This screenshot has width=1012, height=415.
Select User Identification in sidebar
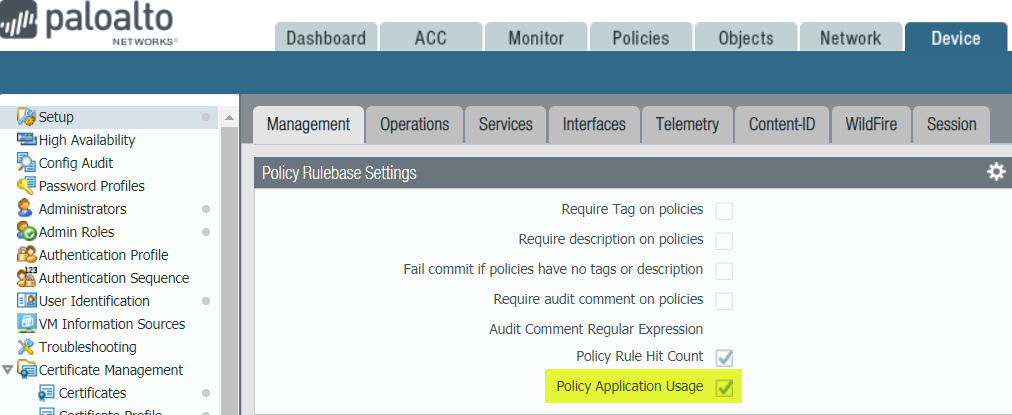pyautogui.click(x=94, y=301)
